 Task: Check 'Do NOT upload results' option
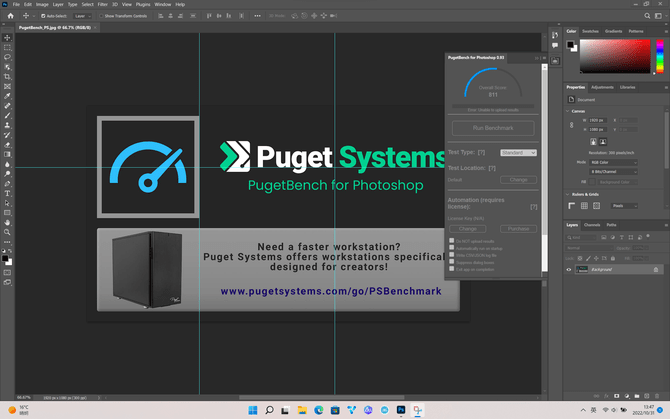pyautogui.click(x=452, y=241)
